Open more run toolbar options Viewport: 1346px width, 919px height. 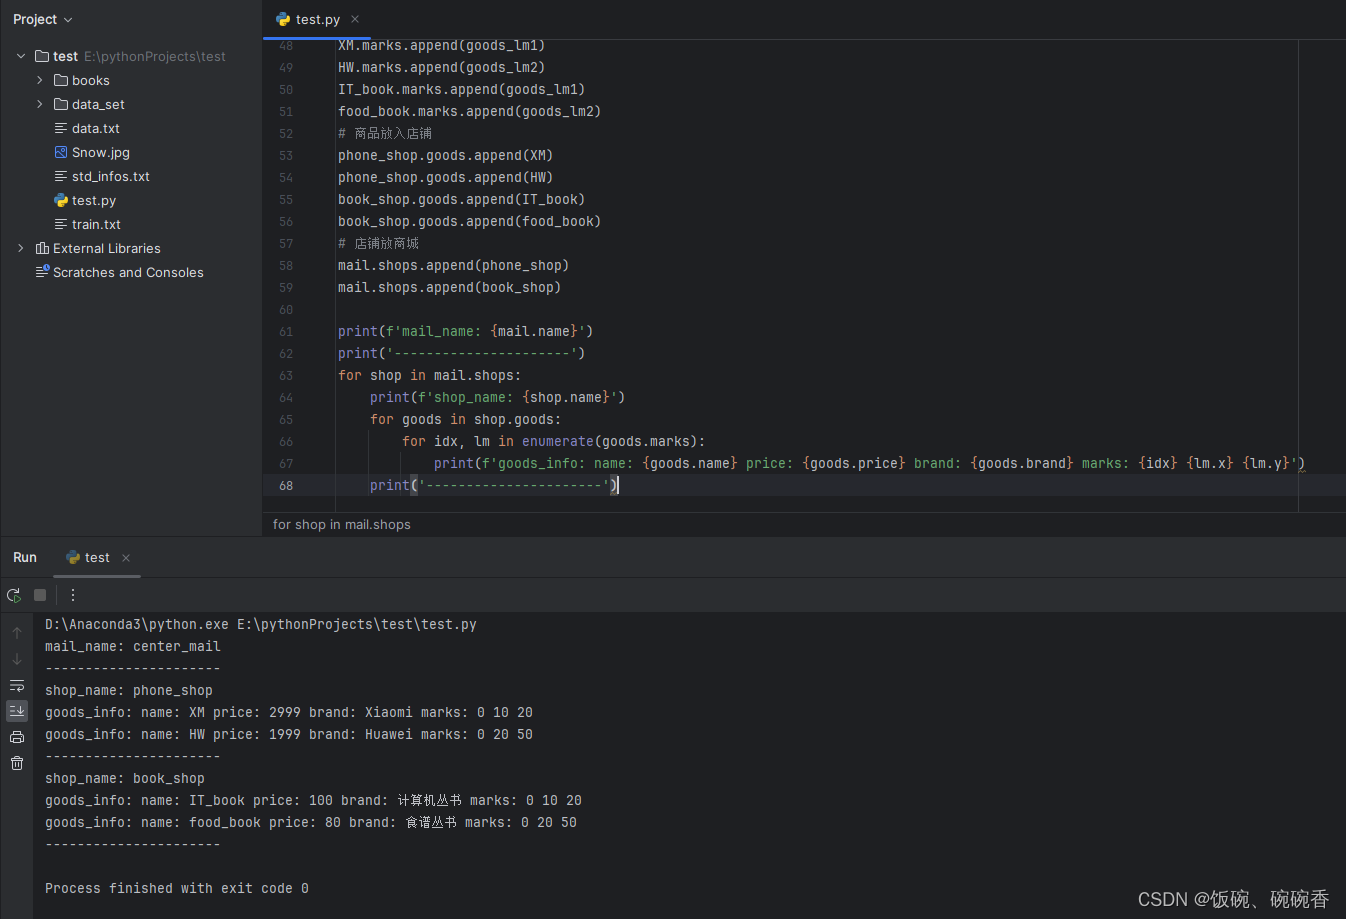tap(73, 595)
